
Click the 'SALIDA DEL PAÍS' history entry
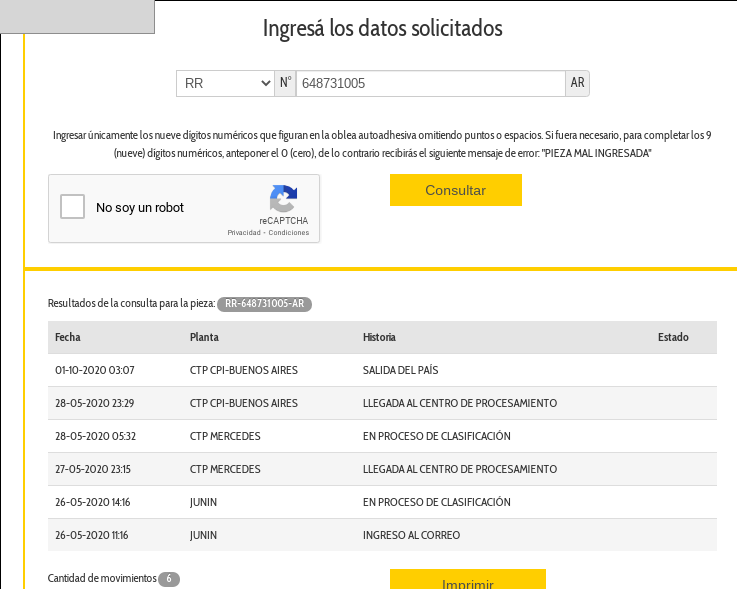coord(400,370)
